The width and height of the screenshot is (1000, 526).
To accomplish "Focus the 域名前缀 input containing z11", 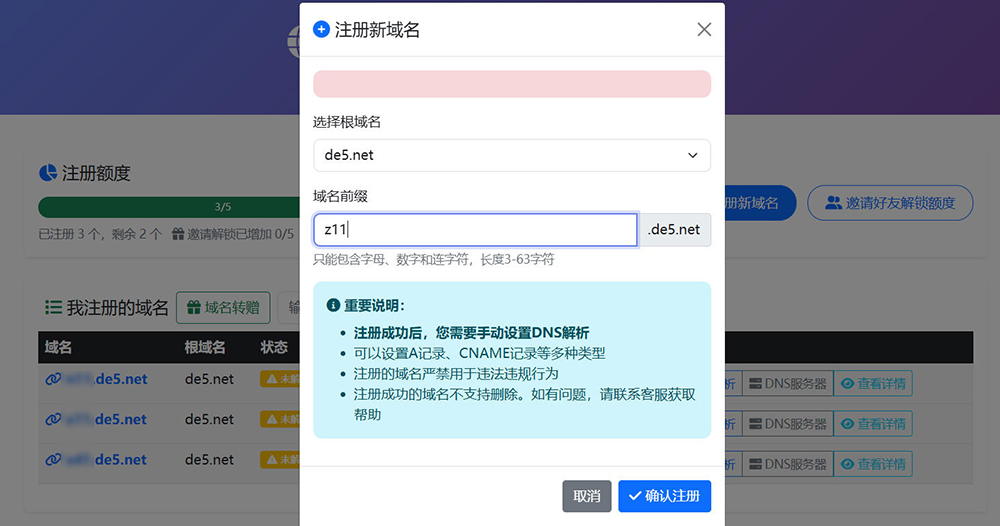I will [475, 230].
